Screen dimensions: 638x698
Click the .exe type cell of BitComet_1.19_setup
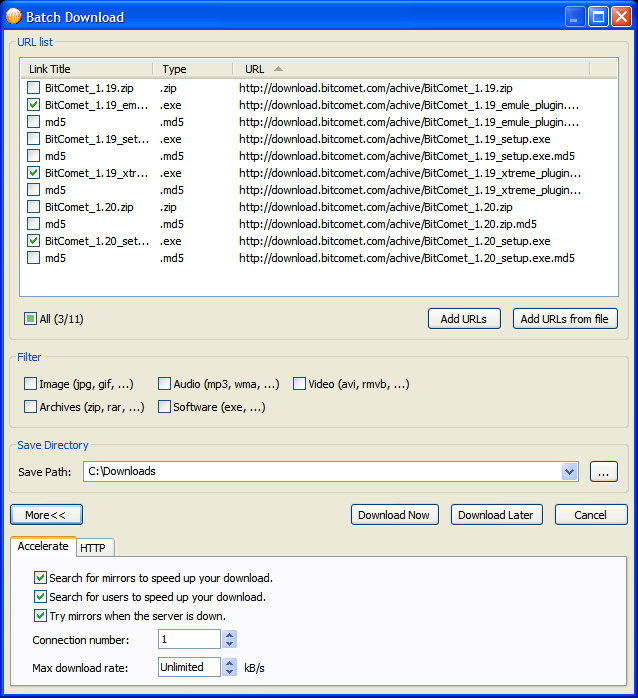click(x=171, y=139)
